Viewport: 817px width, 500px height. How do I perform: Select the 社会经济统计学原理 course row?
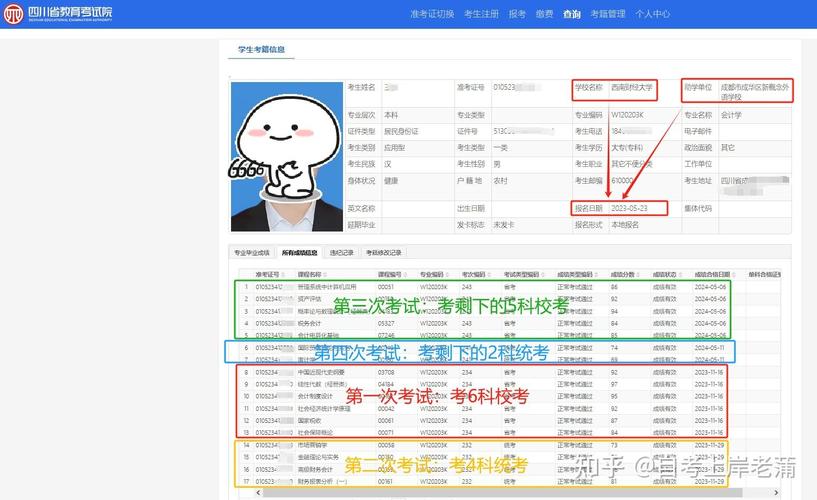[x=510, y=409]
